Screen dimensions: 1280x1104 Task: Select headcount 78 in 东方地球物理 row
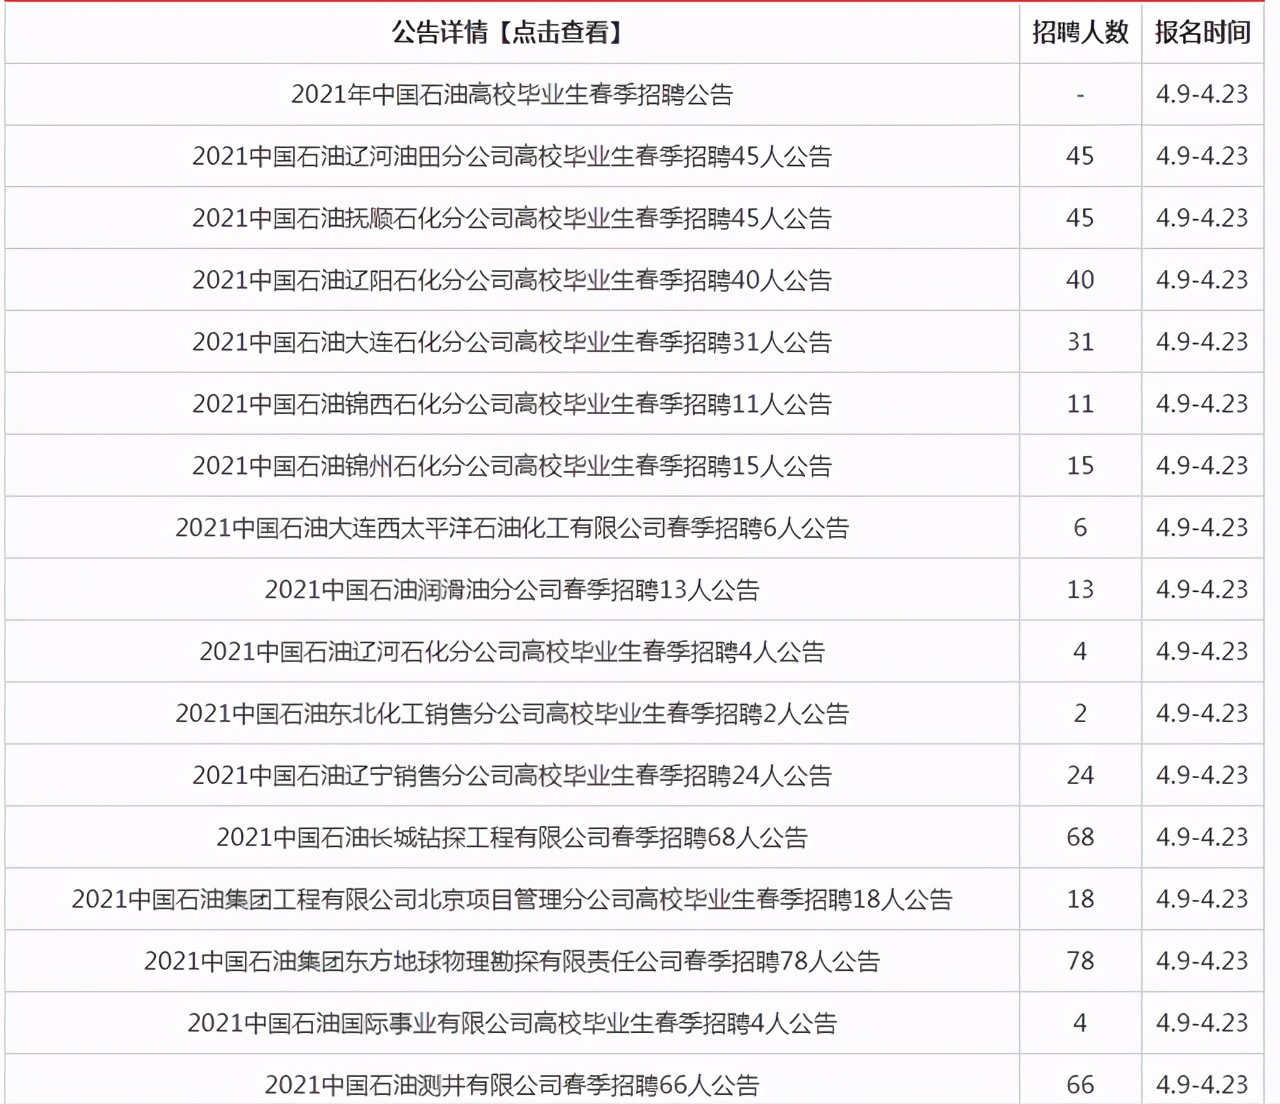click(x=1080, y=962)
